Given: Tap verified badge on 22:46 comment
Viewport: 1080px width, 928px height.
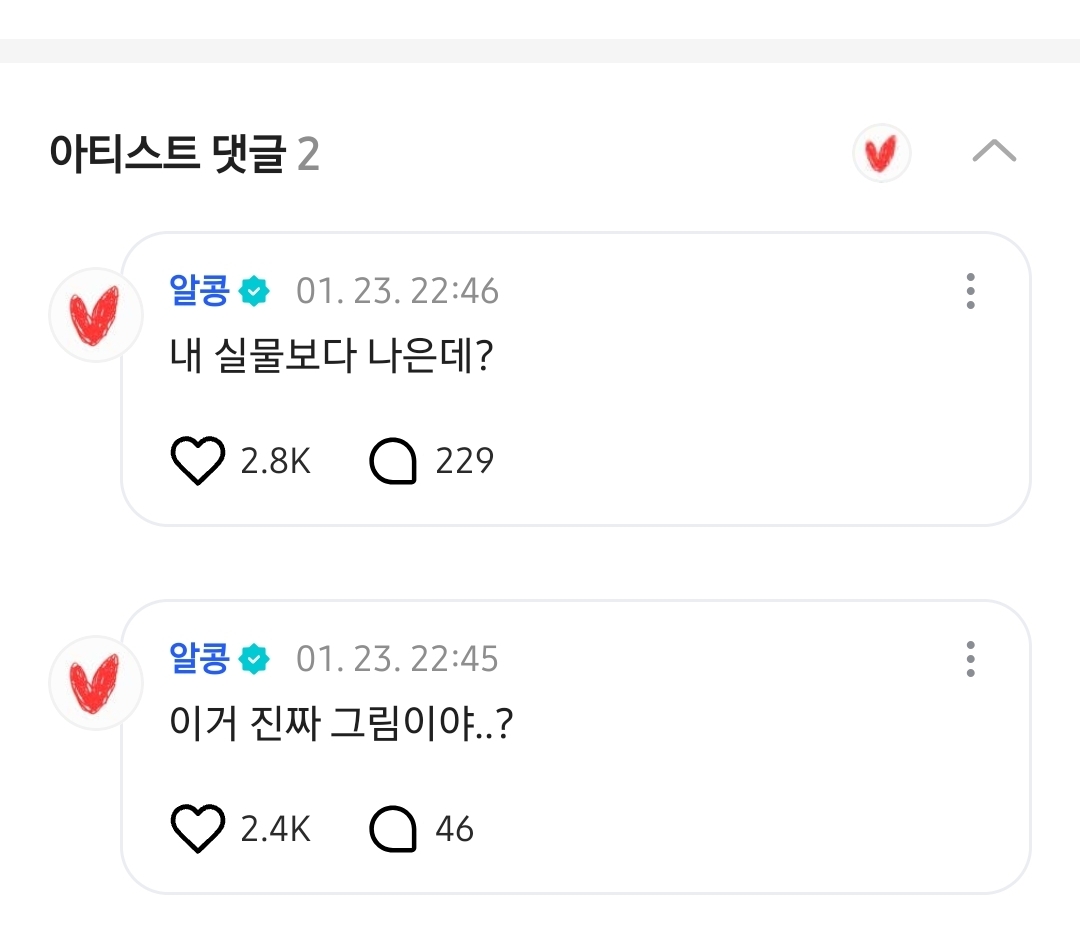Looking at the screenshot, I should click(255, 292).
